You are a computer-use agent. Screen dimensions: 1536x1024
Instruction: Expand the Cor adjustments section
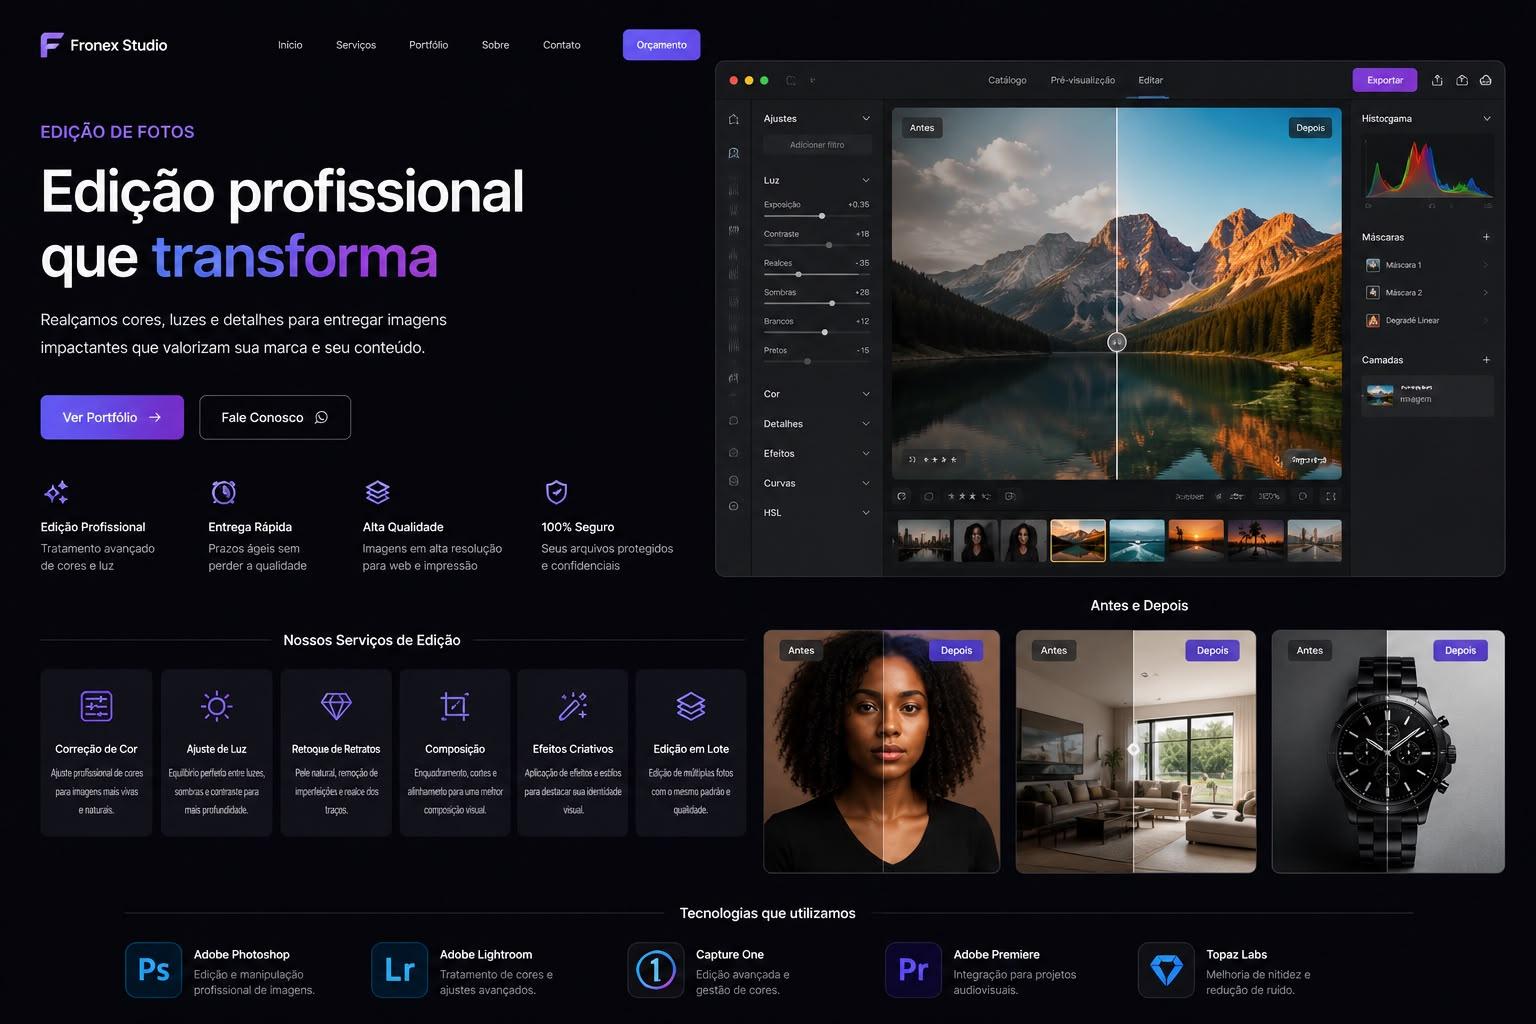817,394
